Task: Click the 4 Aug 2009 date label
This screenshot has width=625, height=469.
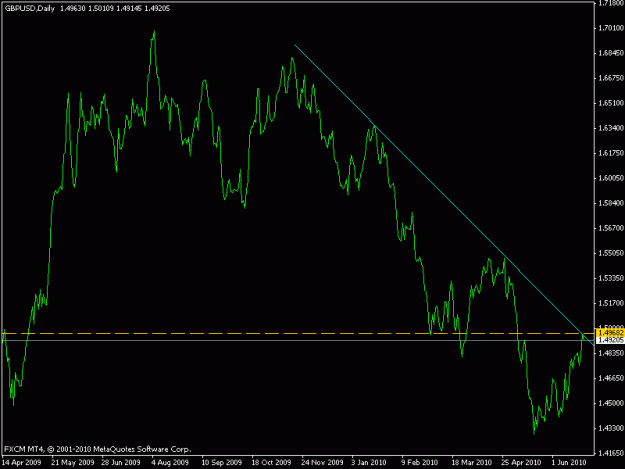Action: point(170,463)
